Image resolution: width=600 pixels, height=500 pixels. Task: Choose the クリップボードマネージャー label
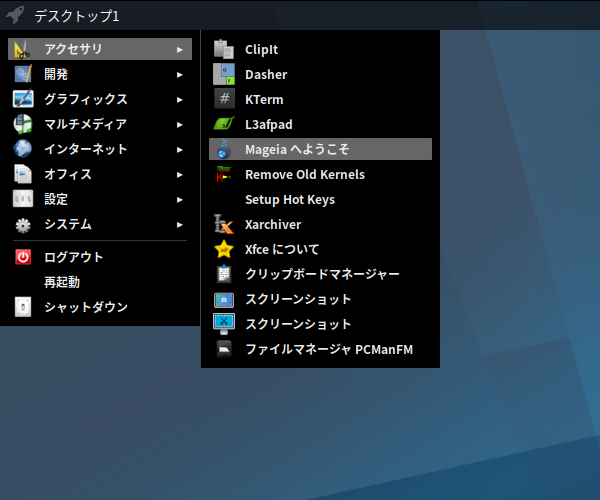(322, 274)
